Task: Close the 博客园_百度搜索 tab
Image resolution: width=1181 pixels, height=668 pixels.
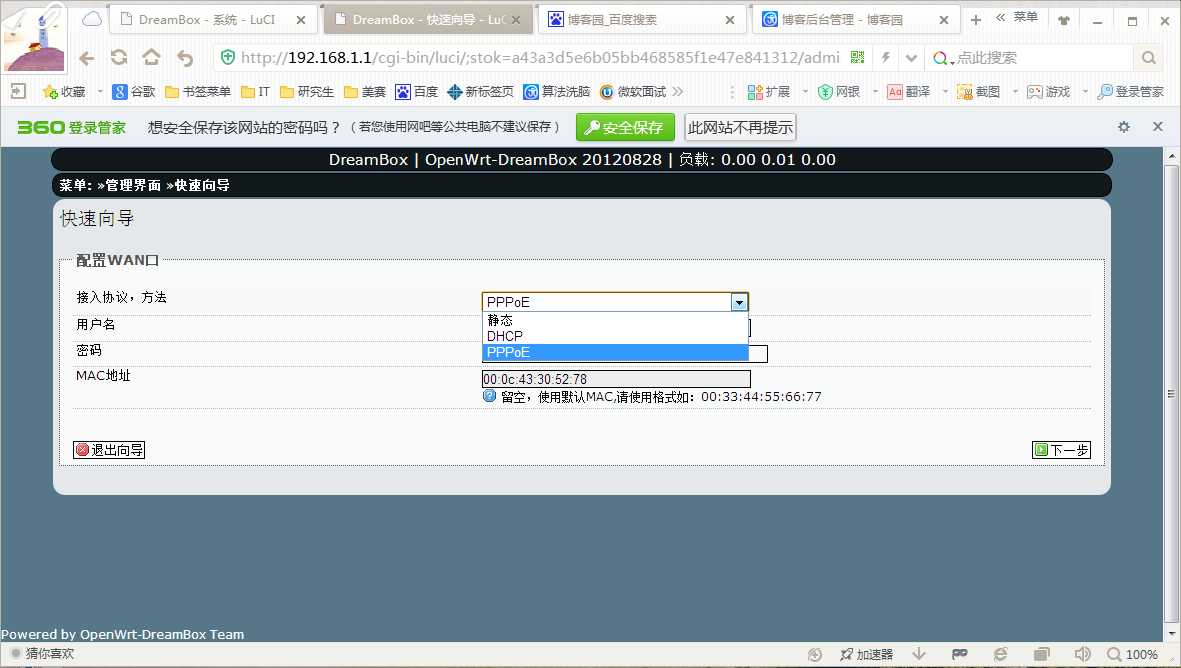Action: [730, 20]
